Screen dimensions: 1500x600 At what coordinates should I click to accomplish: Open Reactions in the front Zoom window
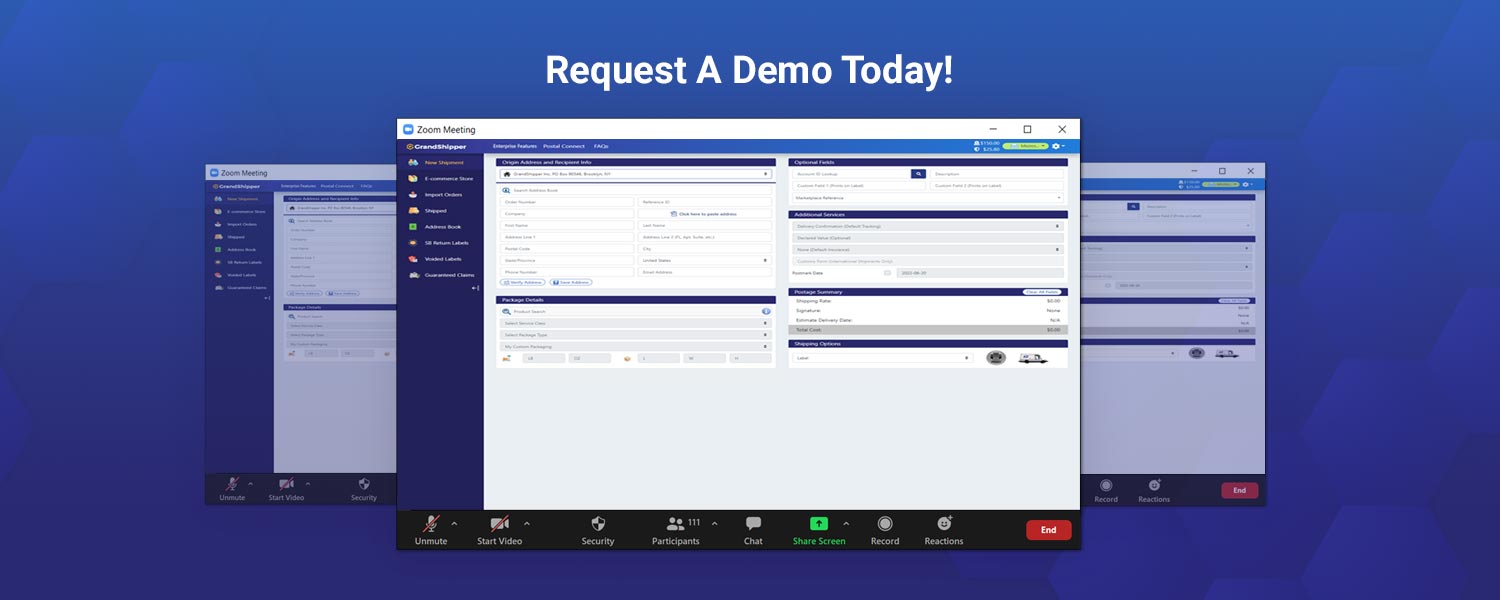click(944, 530)
